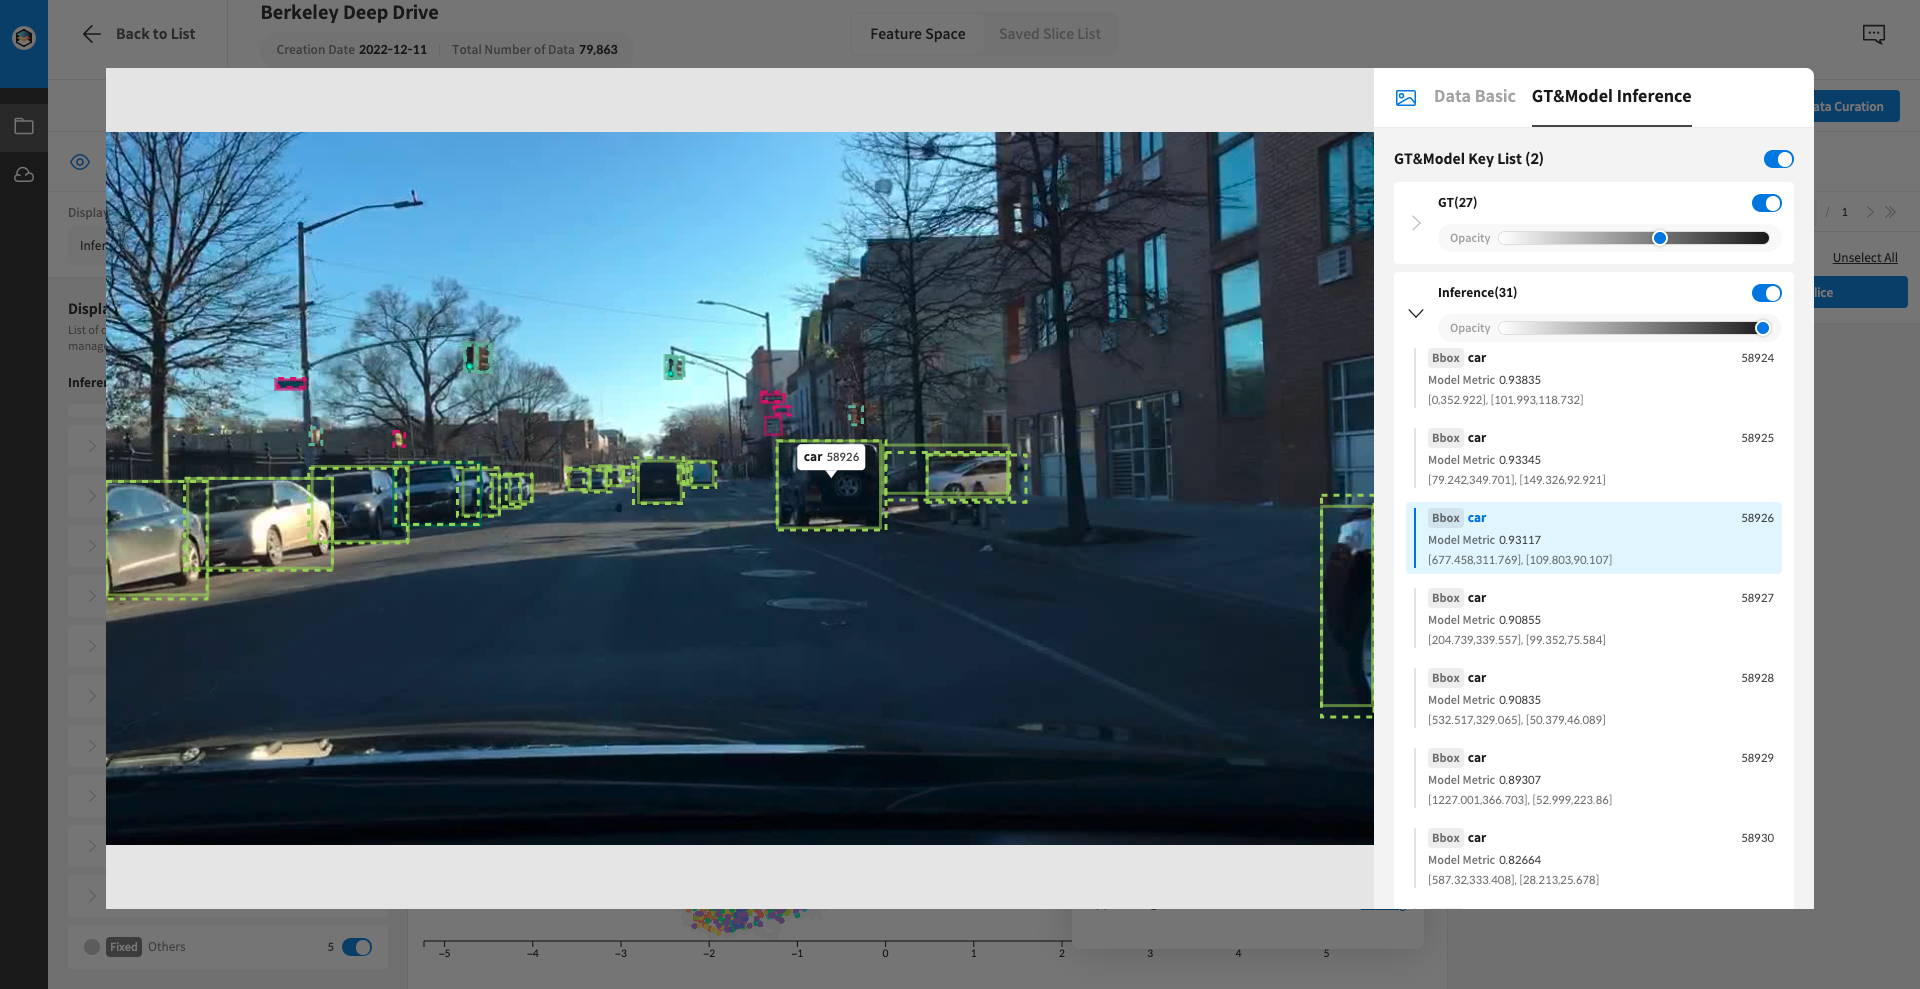Switch to the GT&Model Inference tab

[x=1611, y=96]
